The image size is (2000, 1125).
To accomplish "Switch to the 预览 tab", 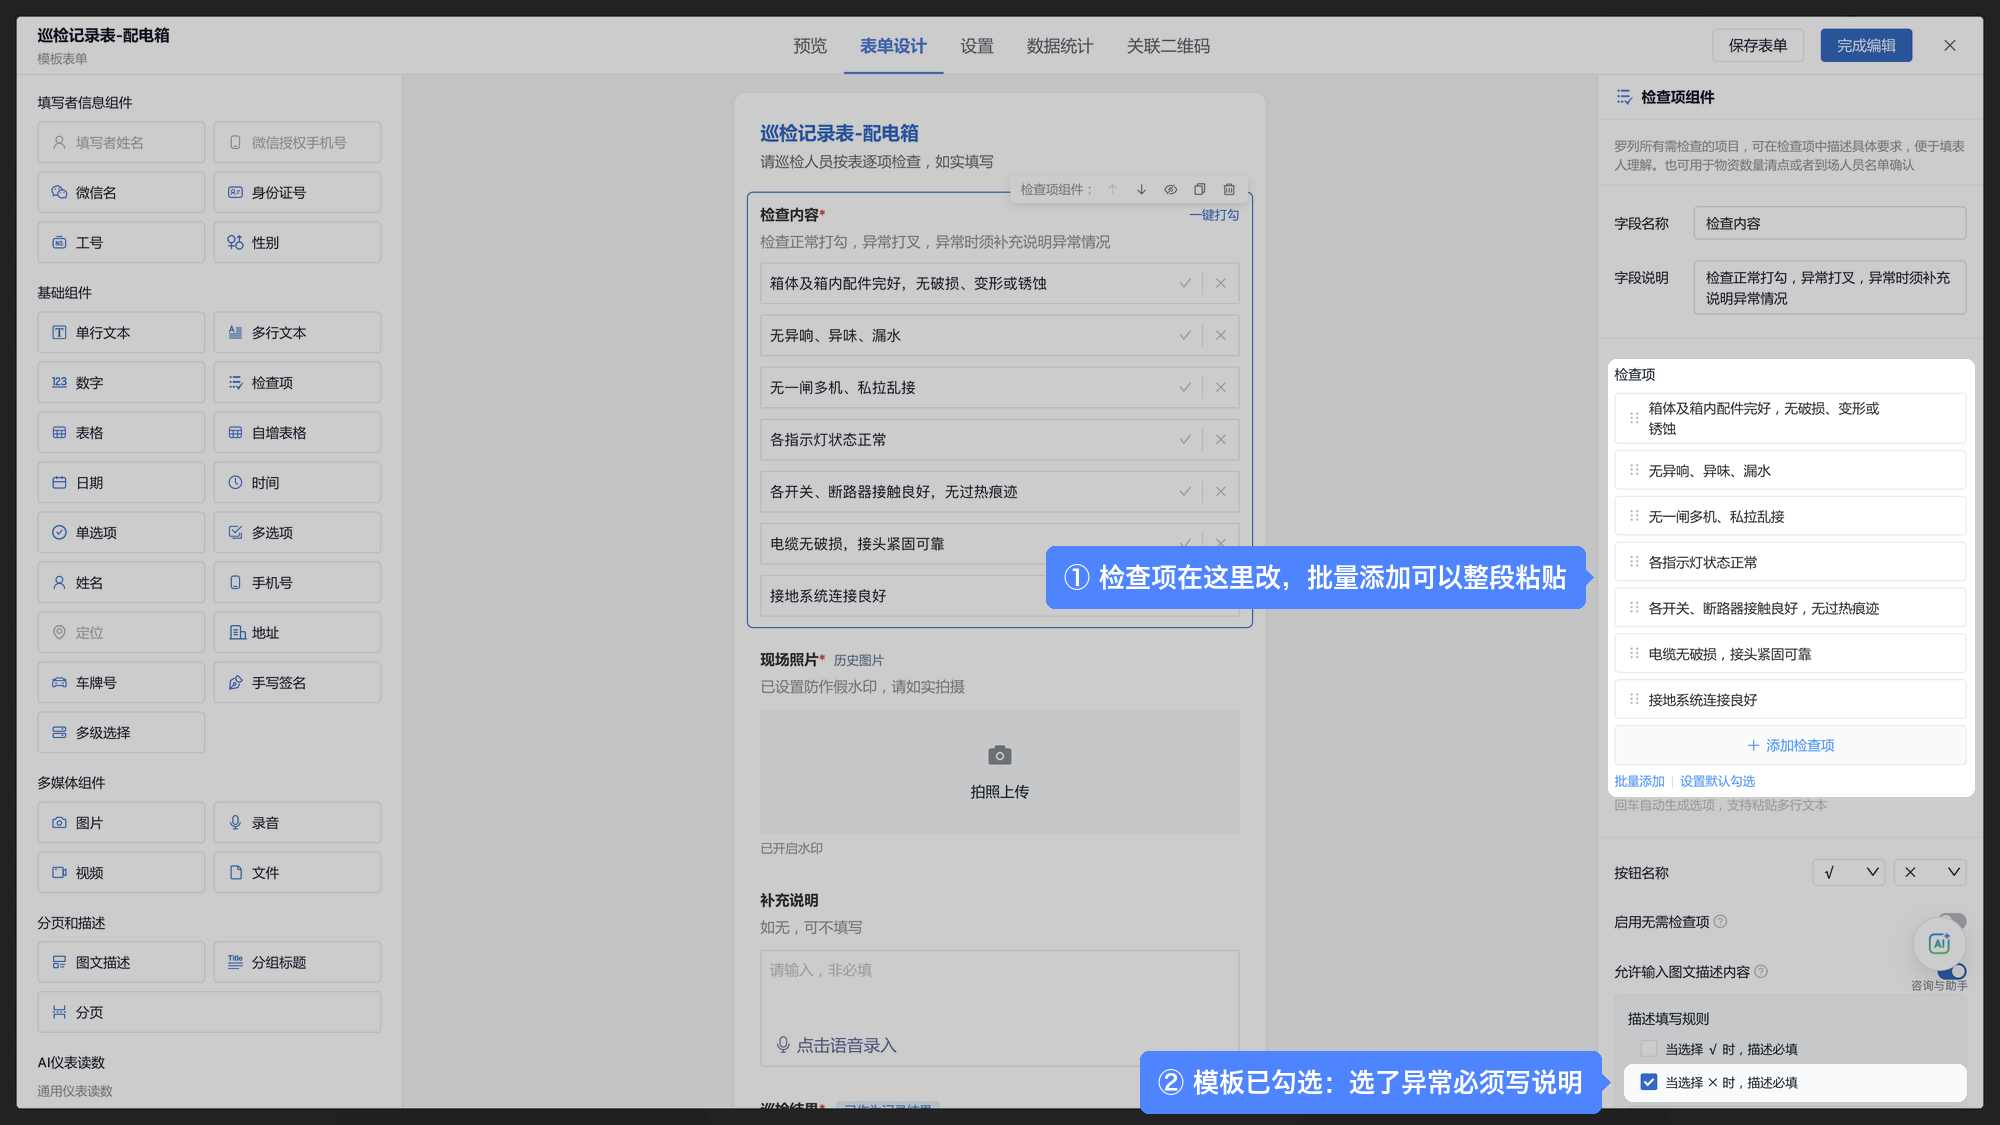I will 809,46.
